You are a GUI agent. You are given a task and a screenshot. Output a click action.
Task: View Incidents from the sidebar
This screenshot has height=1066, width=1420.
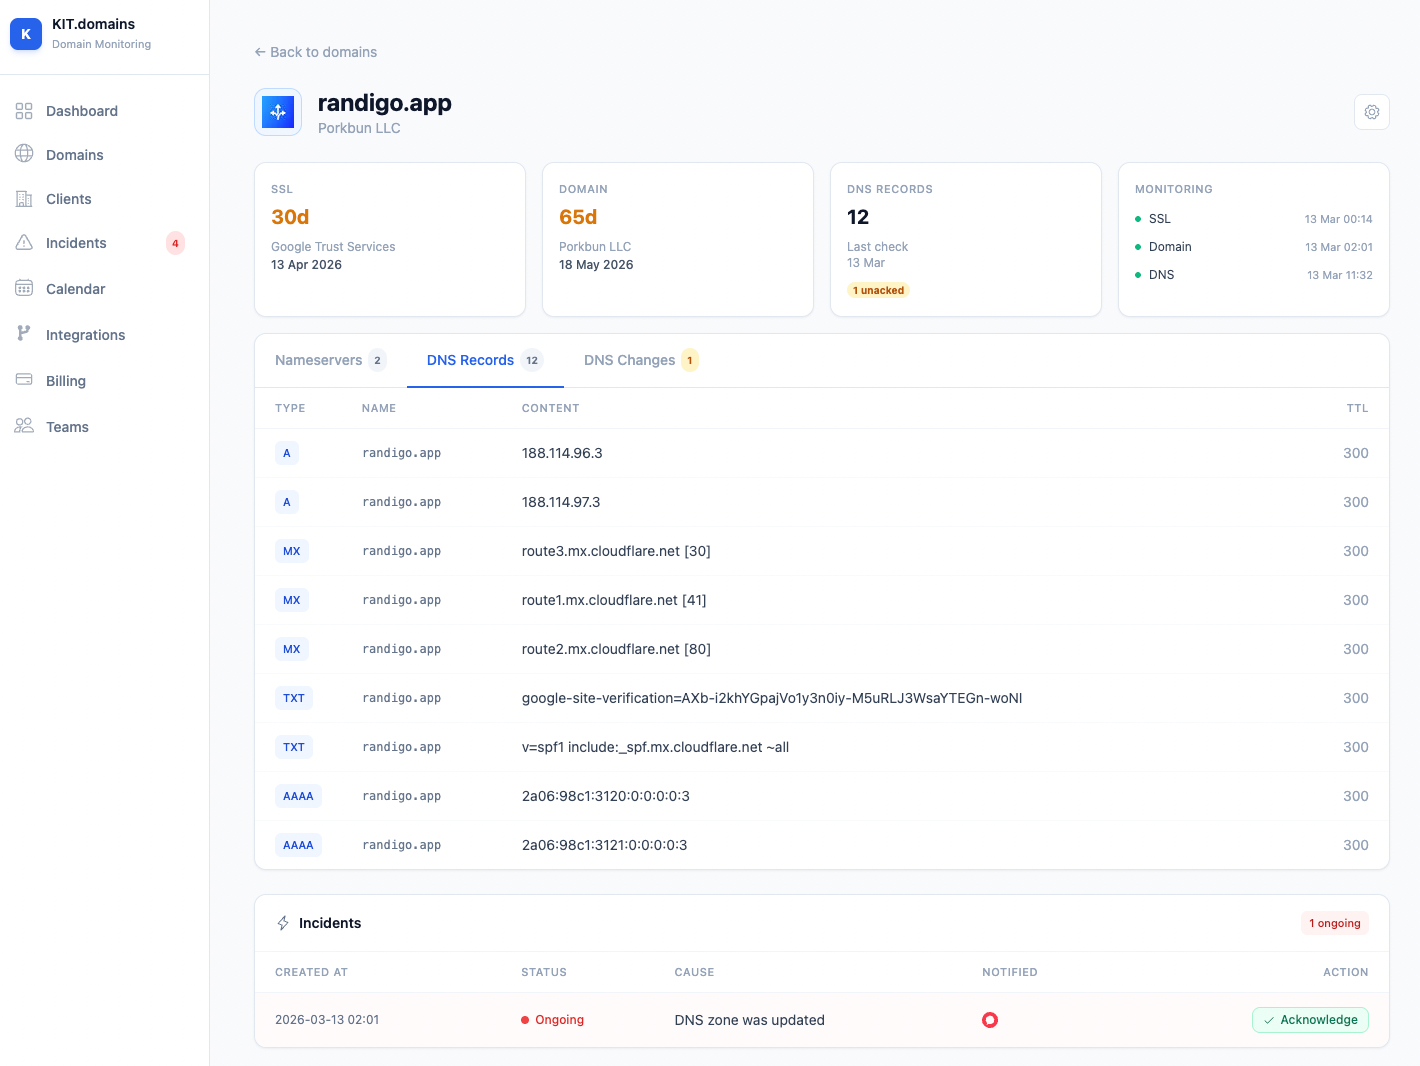click(76, 243)
